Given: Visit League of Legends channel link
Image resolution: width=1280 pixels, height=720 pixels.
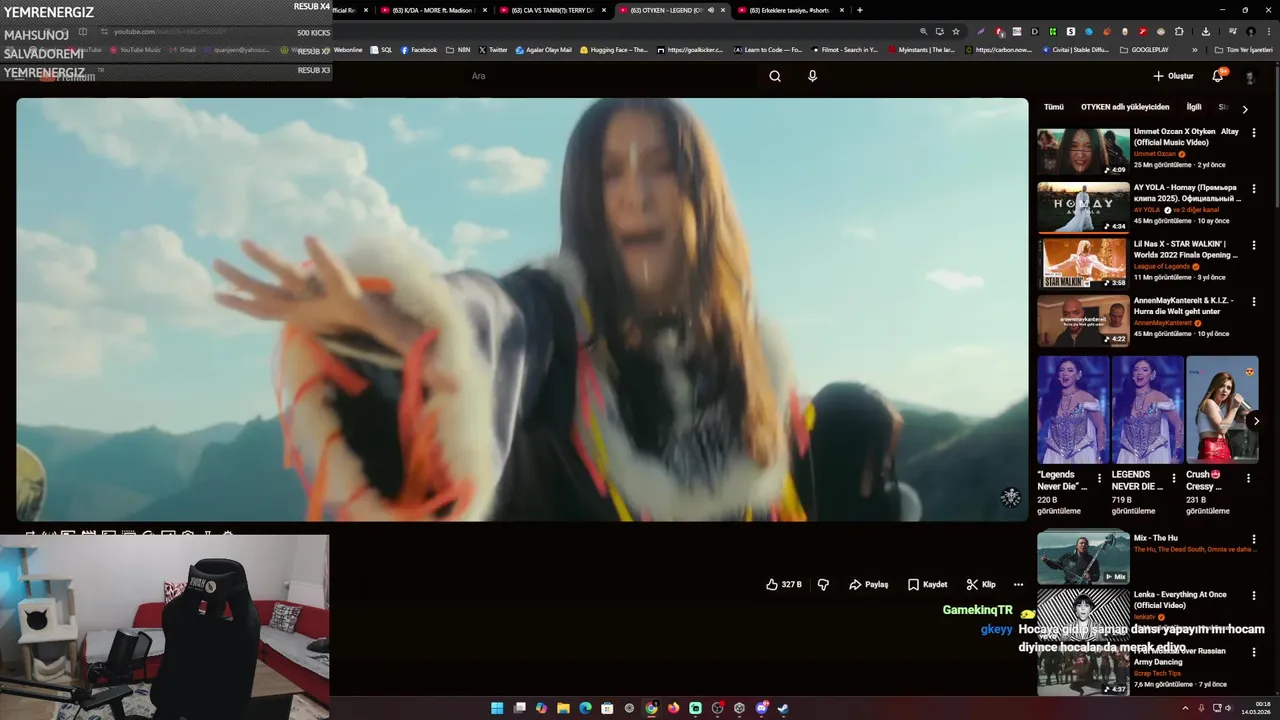Looking at the screenshot, I should pos(1162,266).
